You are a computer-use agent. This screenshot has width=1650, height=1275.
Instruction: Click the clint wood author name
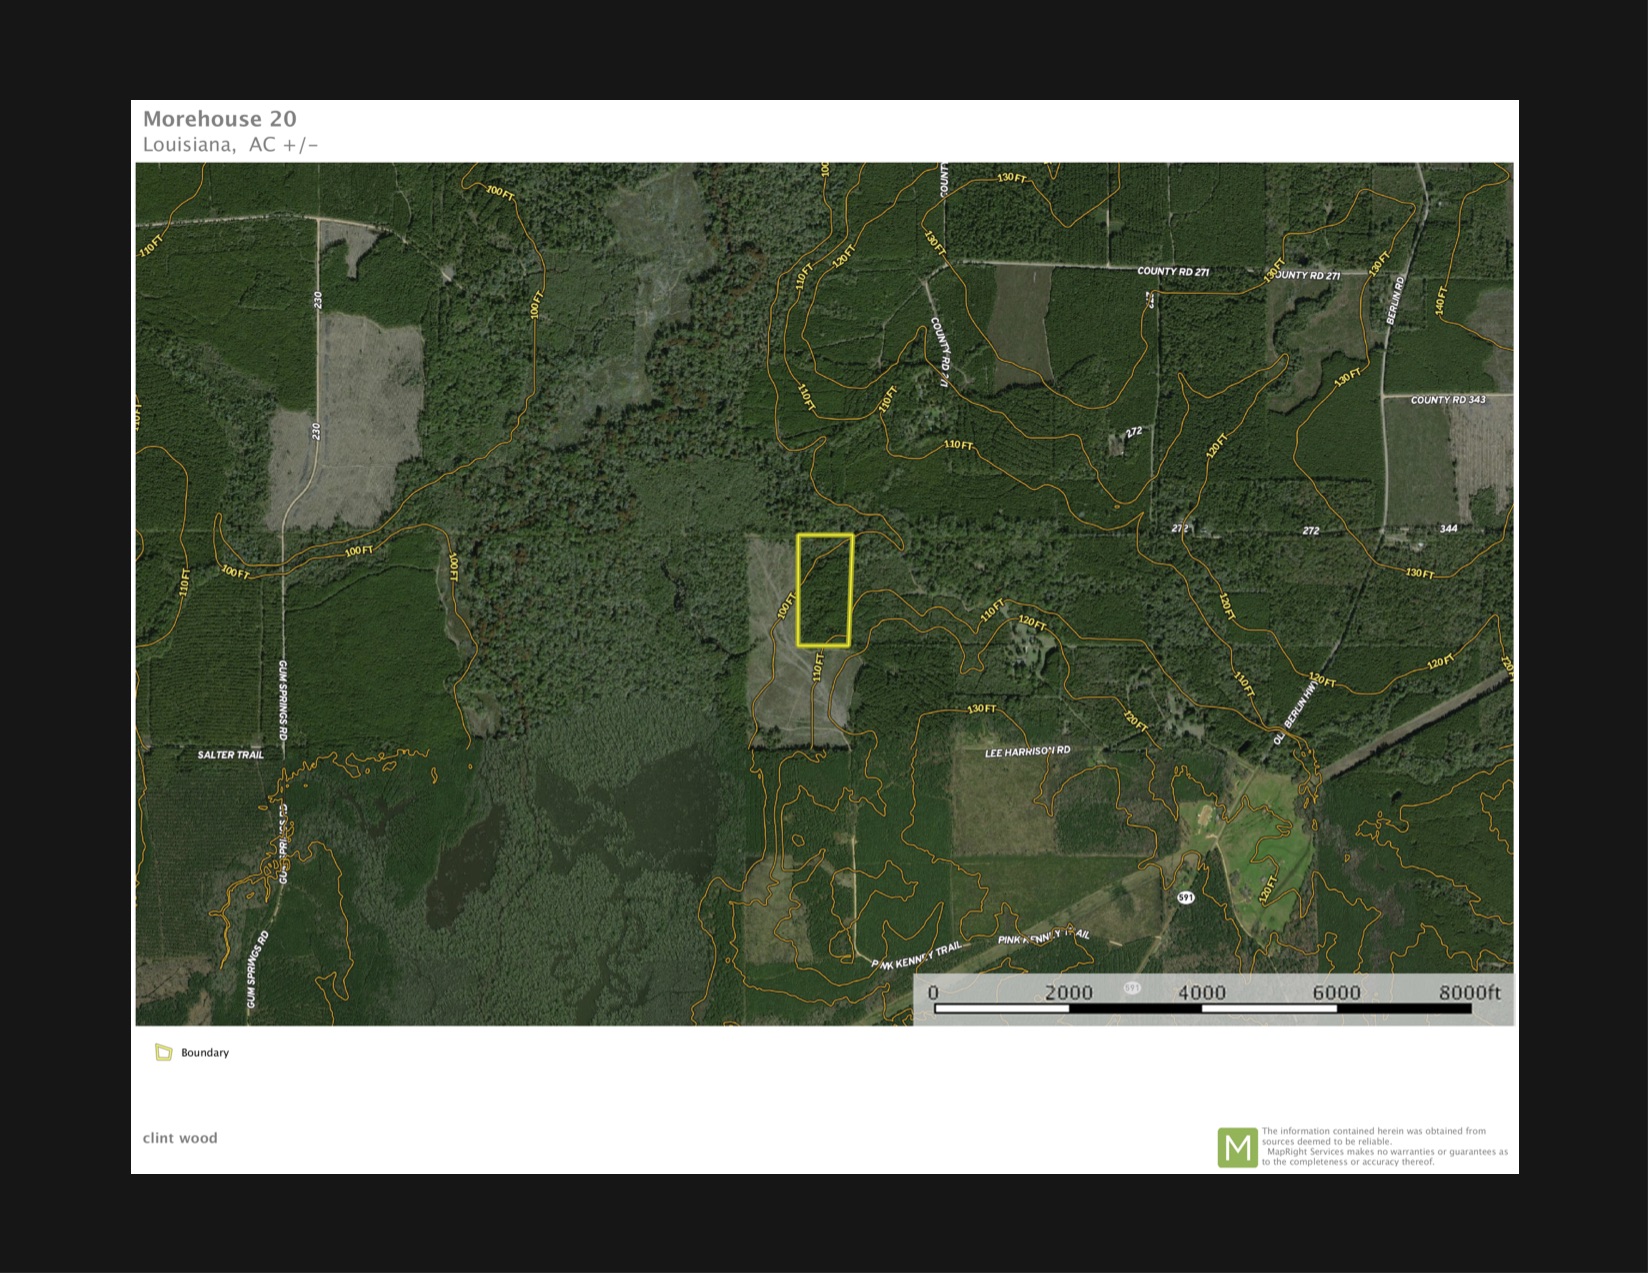click(180, 1138)
